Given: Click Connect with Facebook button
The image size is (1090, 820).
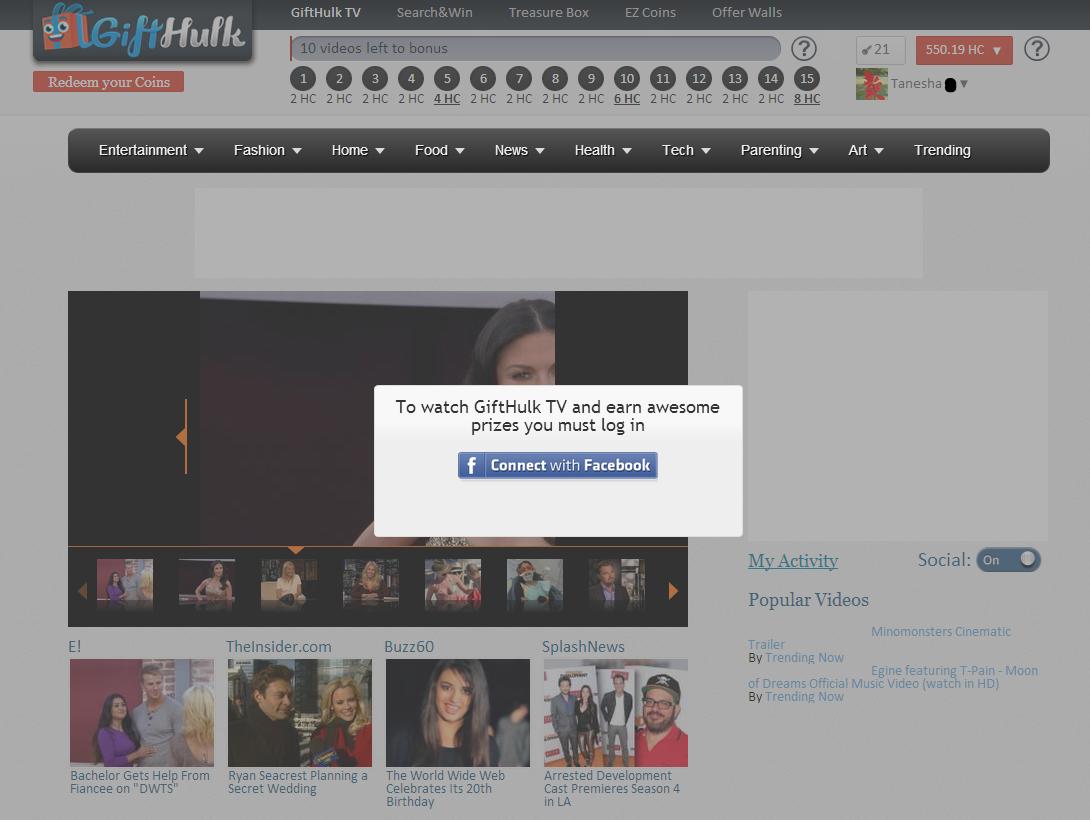Looking at the screenshot, I should click(x=558, y=466).
